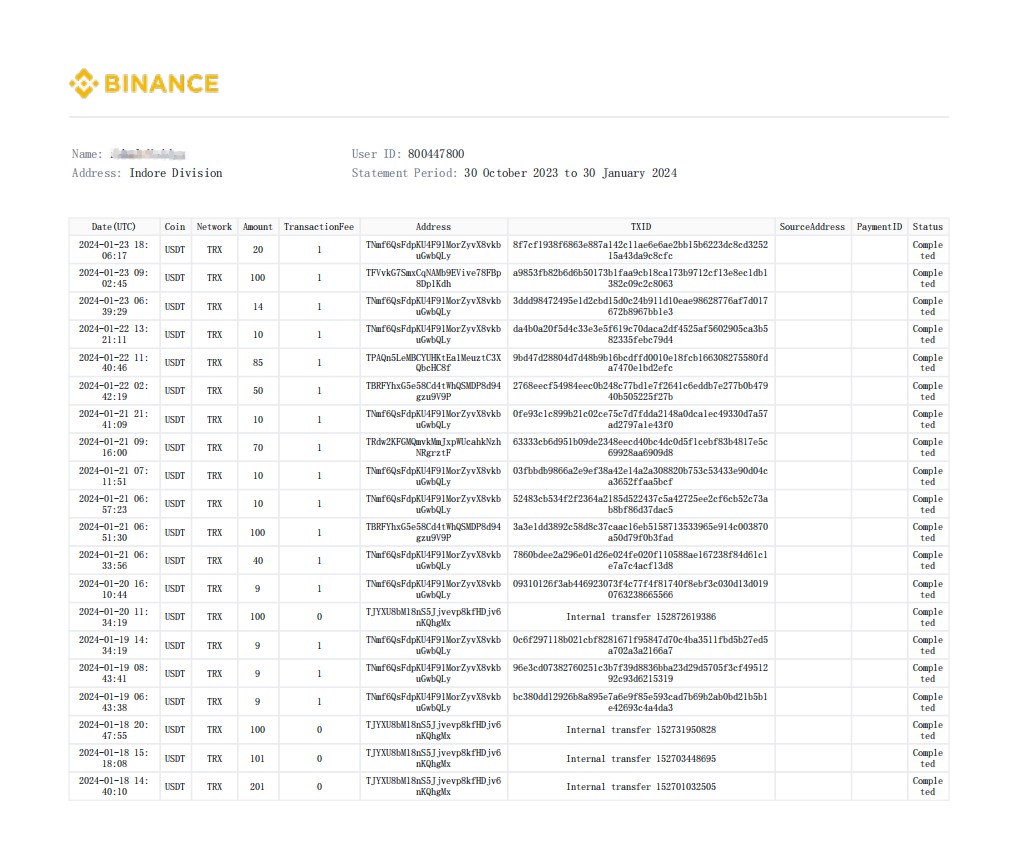Select TXID starting 9bd47d28804d7d48
Viewport: 1019px width, 842px height.
[641, 363]
